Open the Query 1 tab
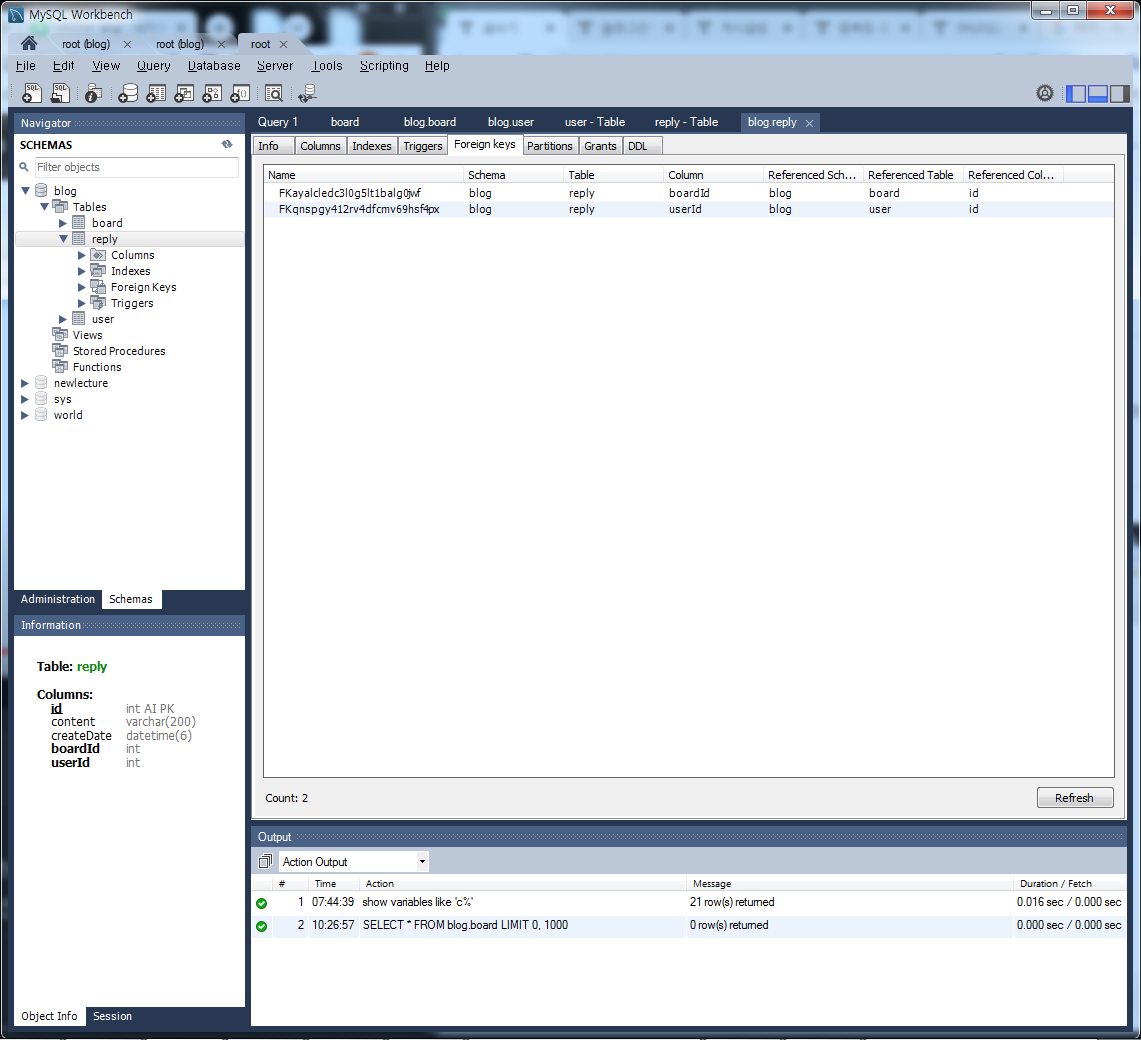Image resolution: width=1141 pixels, height=1040 pixels. (278, 122)
